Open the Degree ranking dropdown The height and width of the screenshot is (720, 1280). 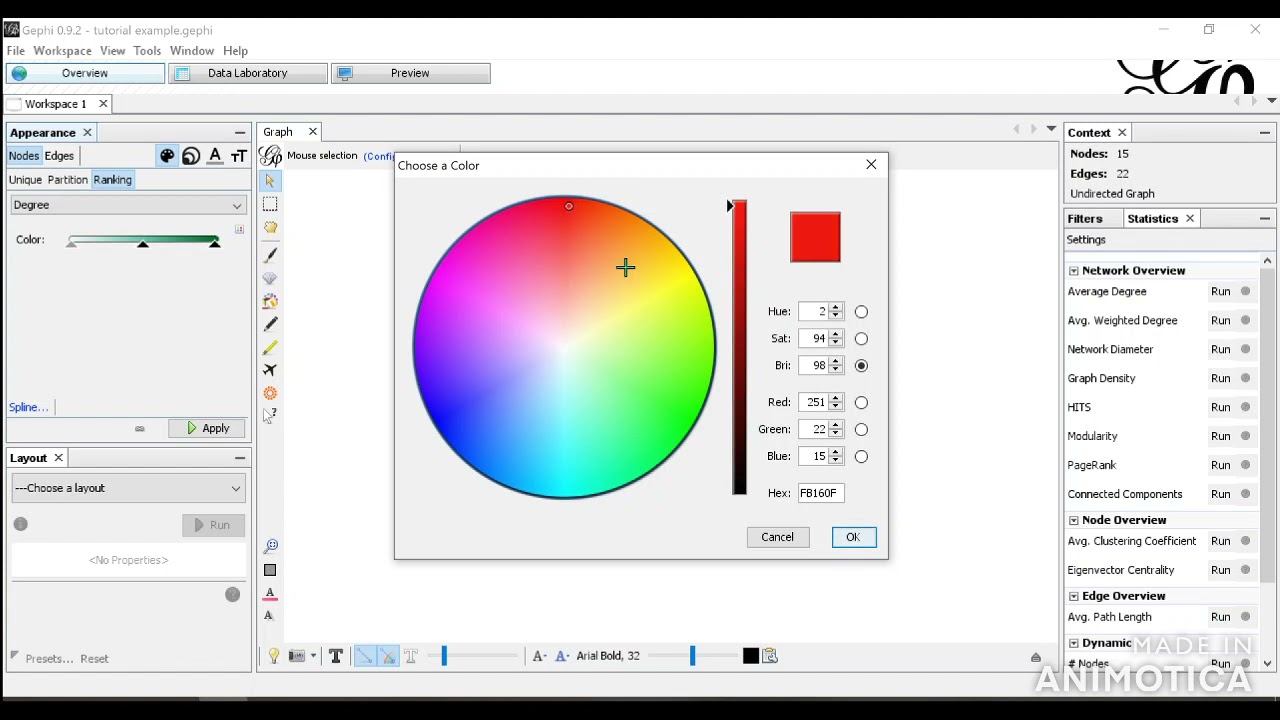point(127,205)
